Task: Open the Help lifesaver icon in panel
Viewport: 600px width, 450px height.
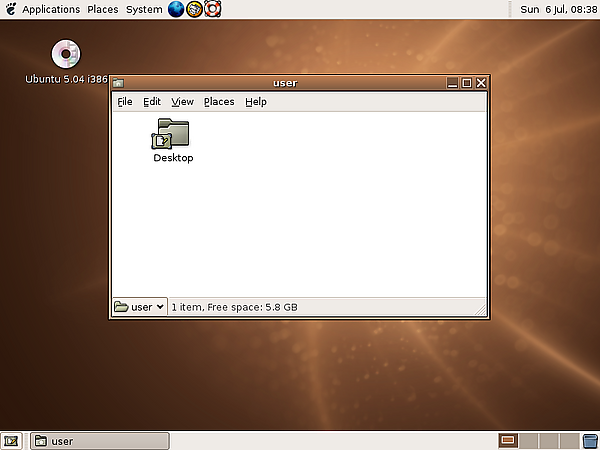Action: [212, 9]
